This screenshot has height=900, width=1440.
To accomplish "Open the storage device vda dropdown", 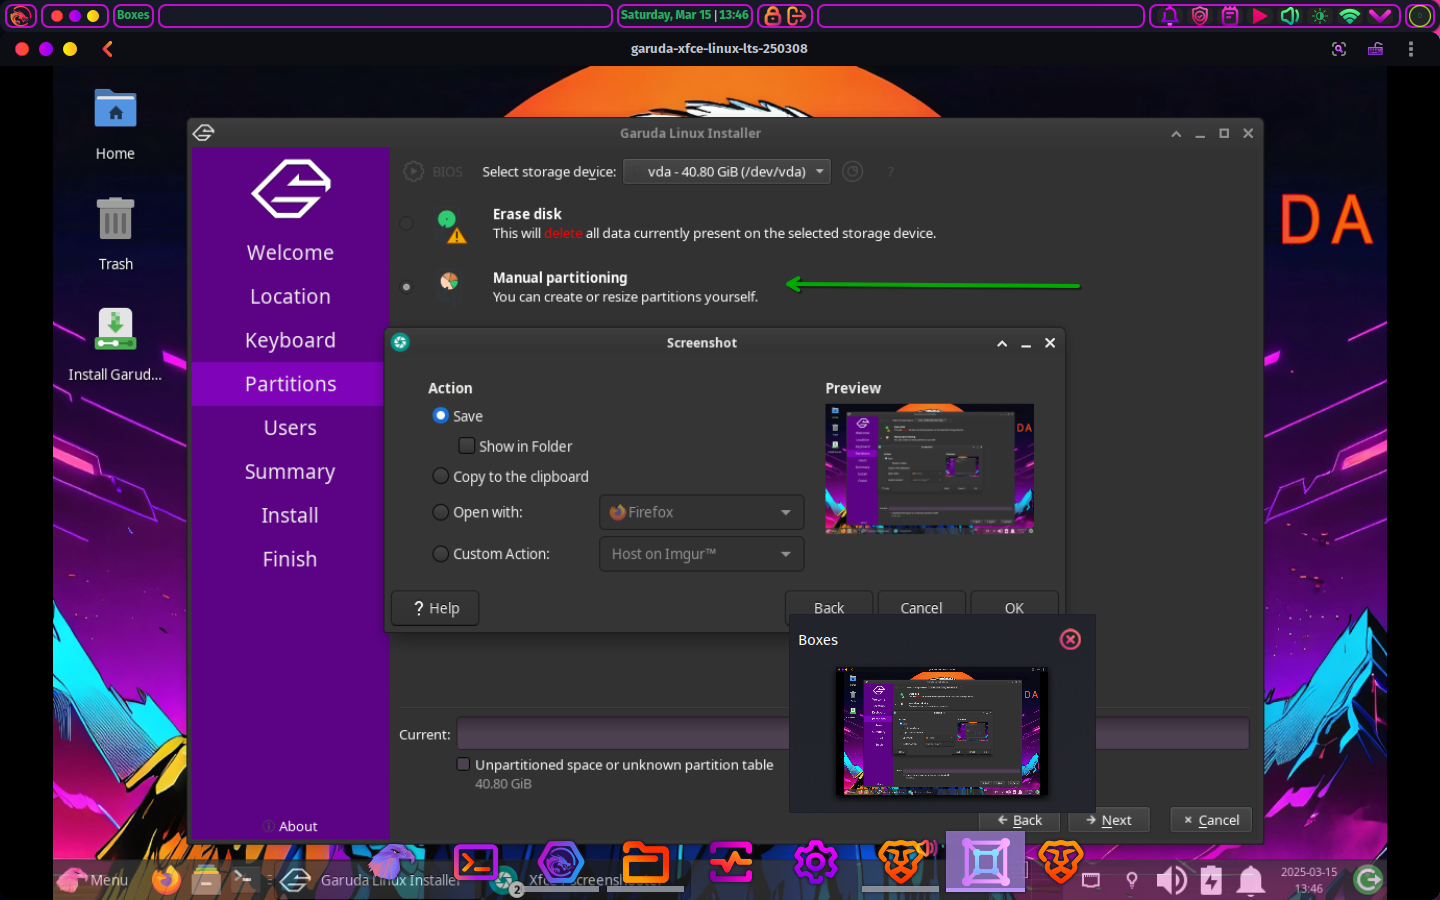I will point(727,172).
